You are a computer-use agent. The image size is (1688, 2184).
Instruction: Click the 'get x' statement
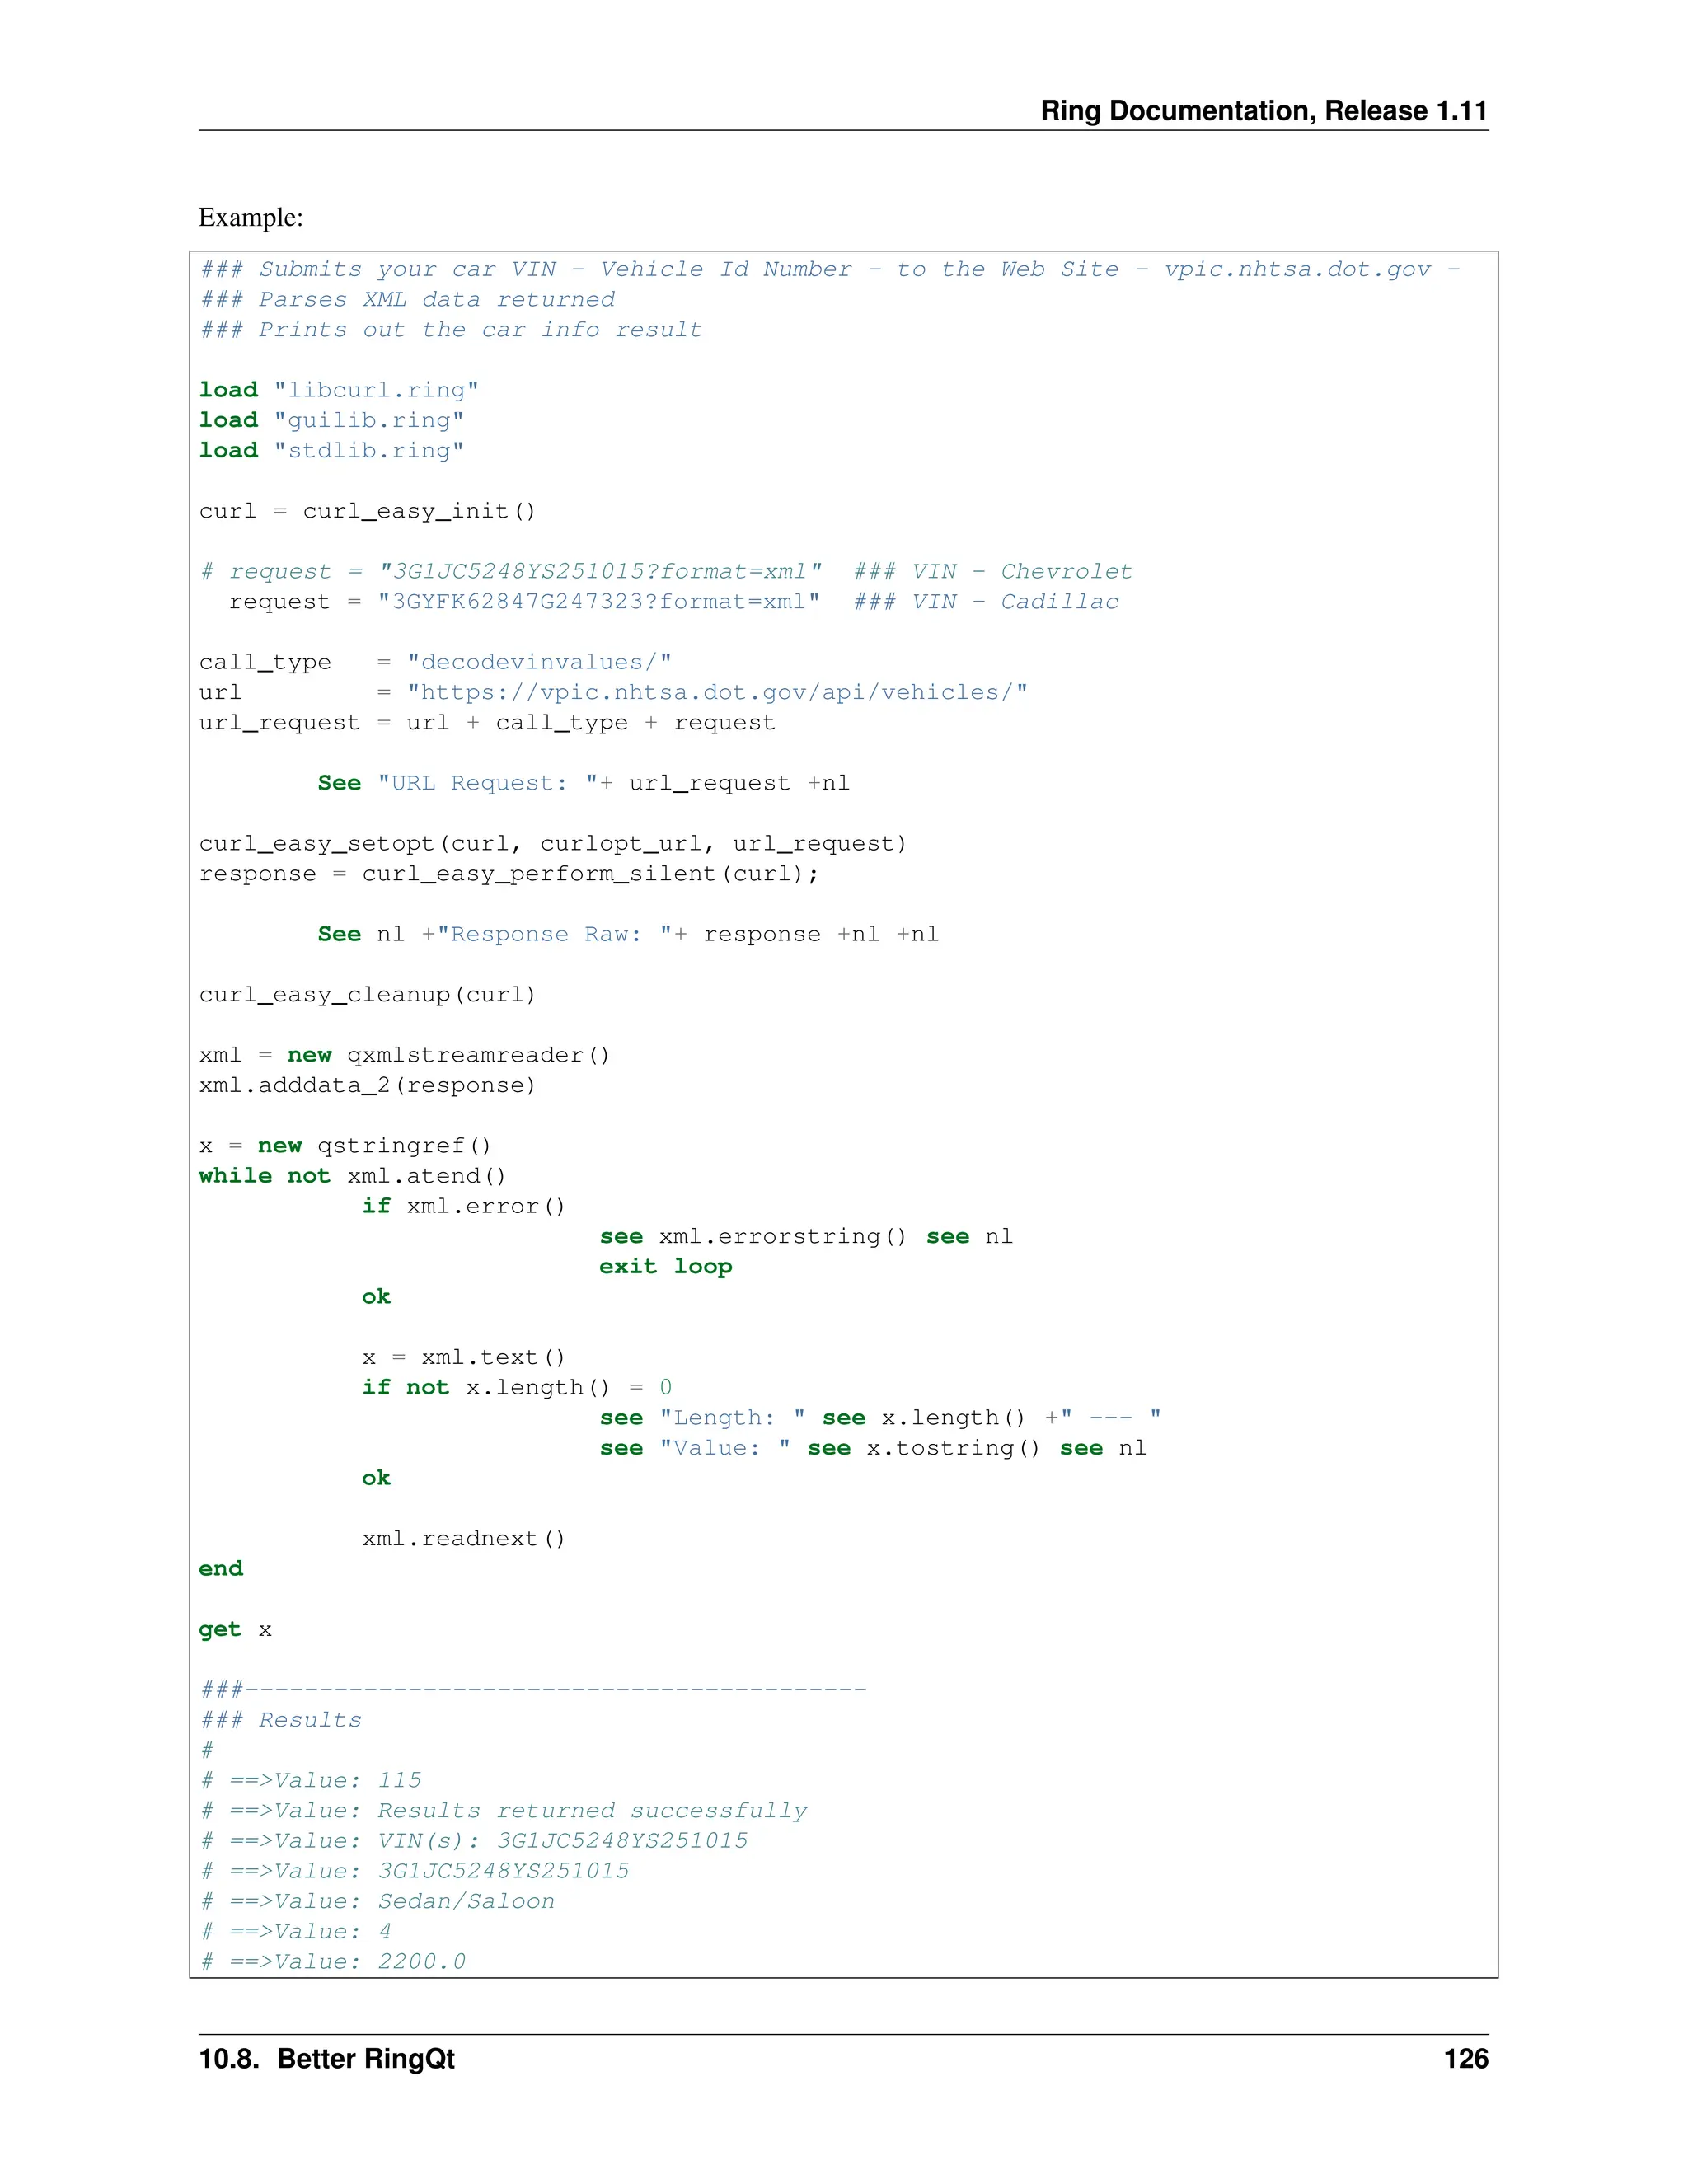click(x=235, y=1630)
